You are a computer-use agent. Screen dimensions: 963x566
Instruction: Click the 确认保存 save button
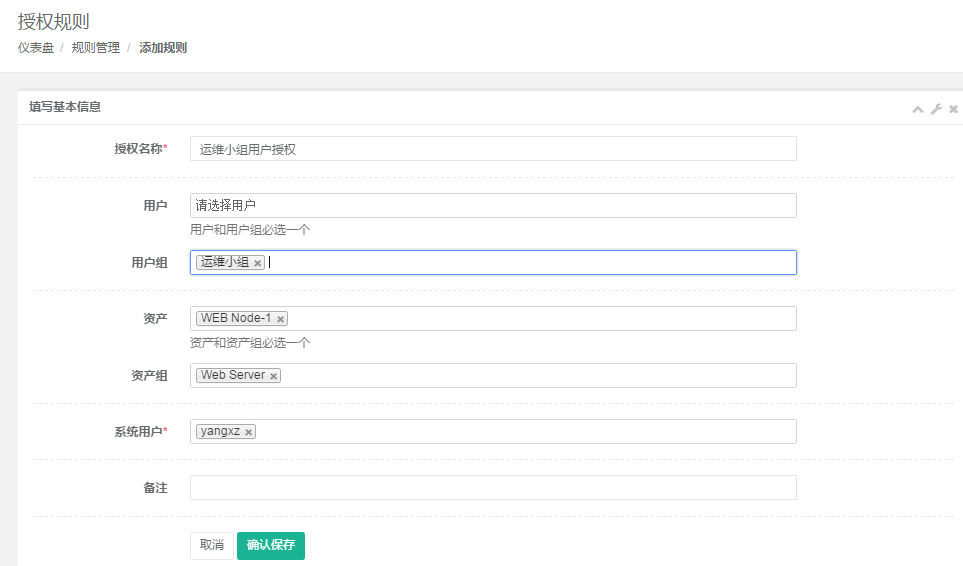(x=271, y=545)
